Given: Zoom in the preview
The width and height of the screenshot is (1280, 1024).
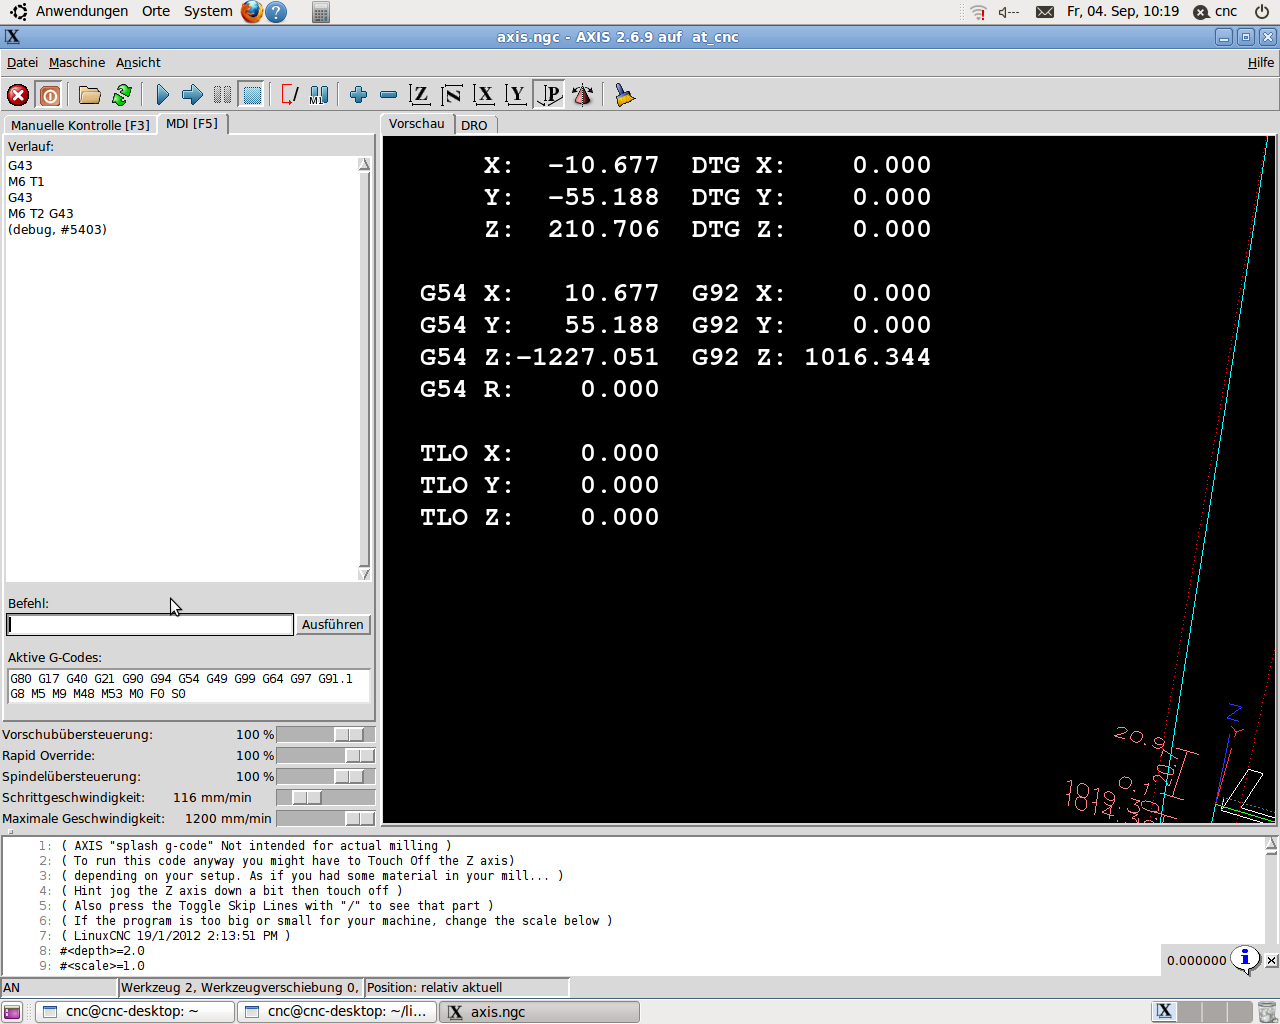Looking at the screenshot, I should tap(358, 95).
